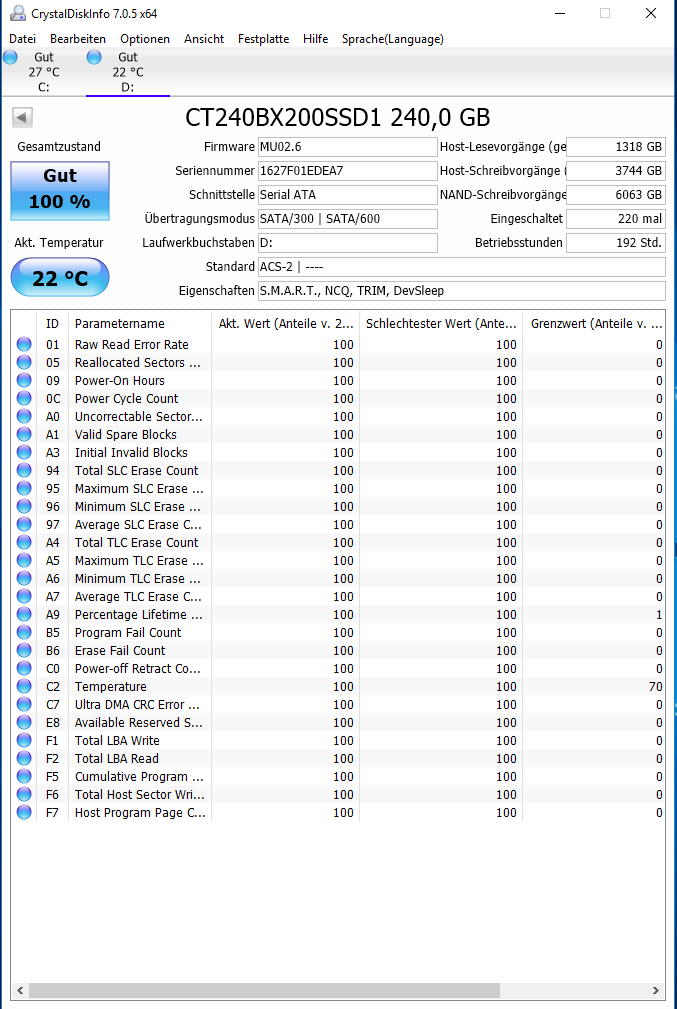Maximize the CrystalDiskInfo window
This screenshot has width=677, height=1009.
(x=605, y=13)
